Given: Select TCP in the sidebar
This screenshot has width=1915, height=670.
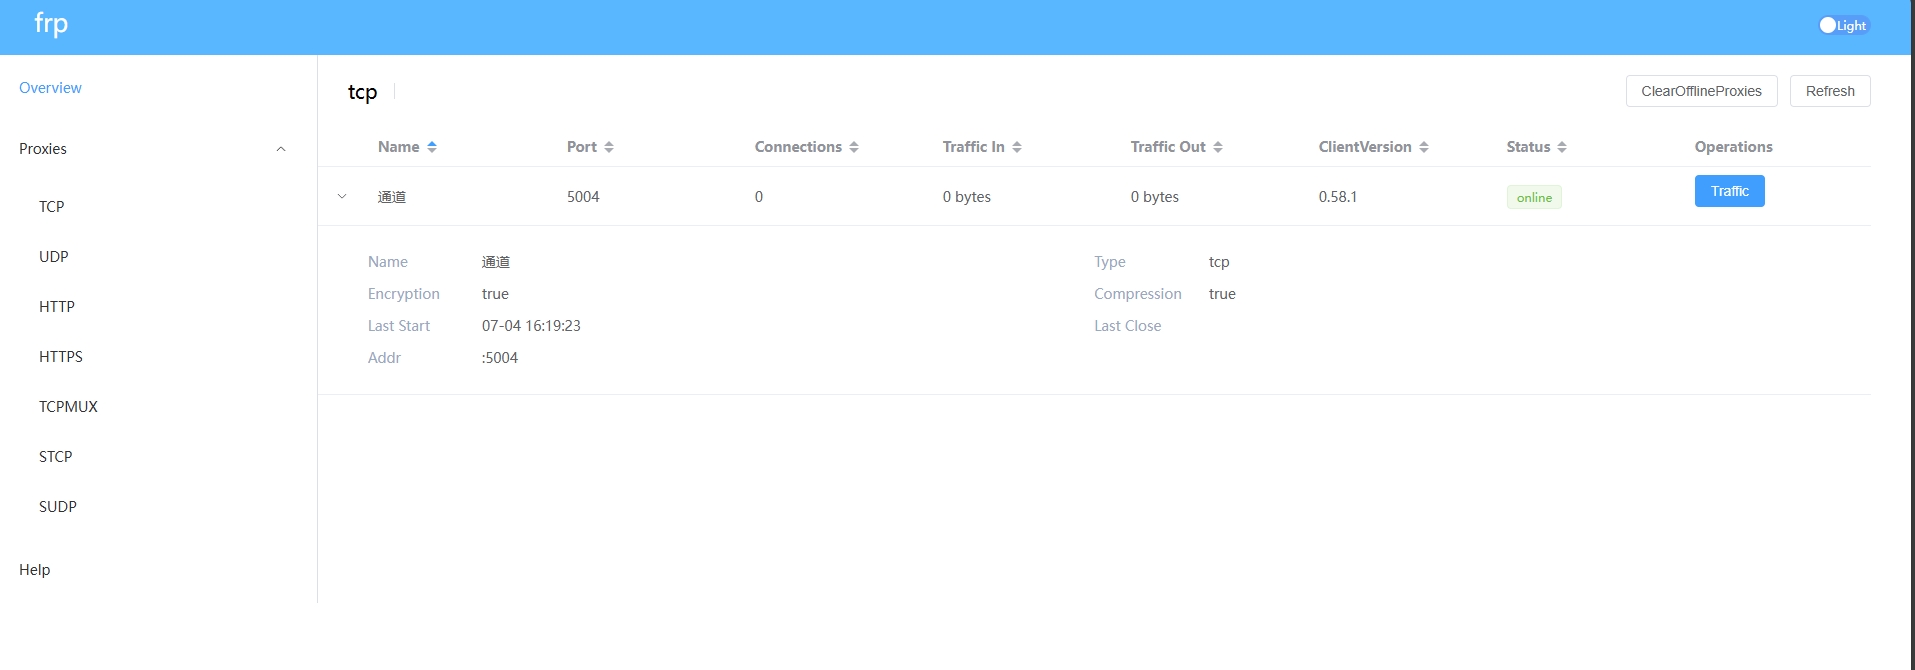Looking at the screenshot, I should pos(51,207).
